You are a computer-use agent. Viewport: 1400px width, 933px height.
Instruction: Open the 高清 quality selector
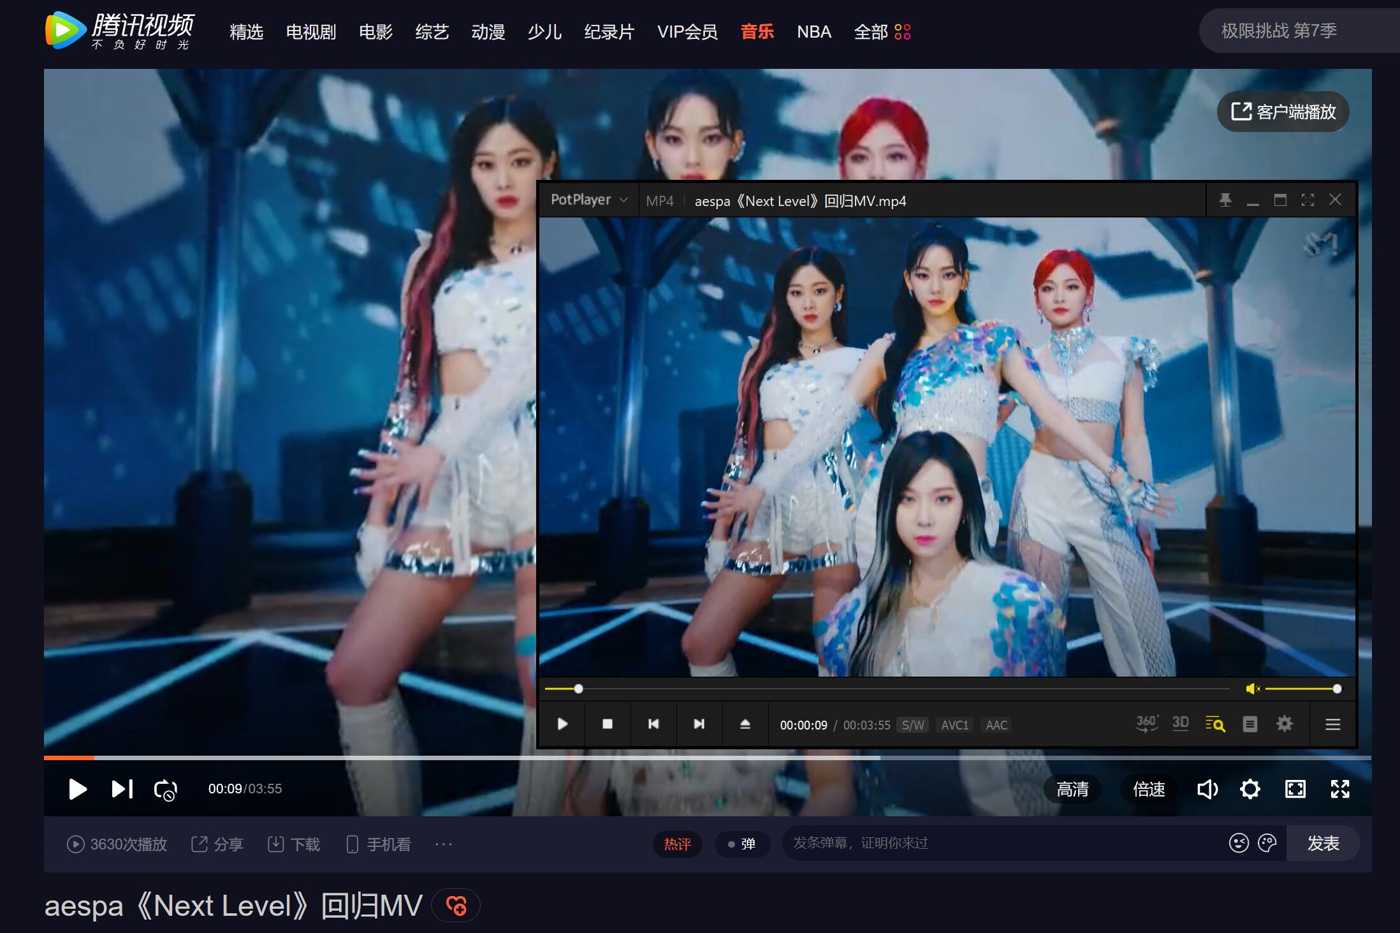point(1072,789)
